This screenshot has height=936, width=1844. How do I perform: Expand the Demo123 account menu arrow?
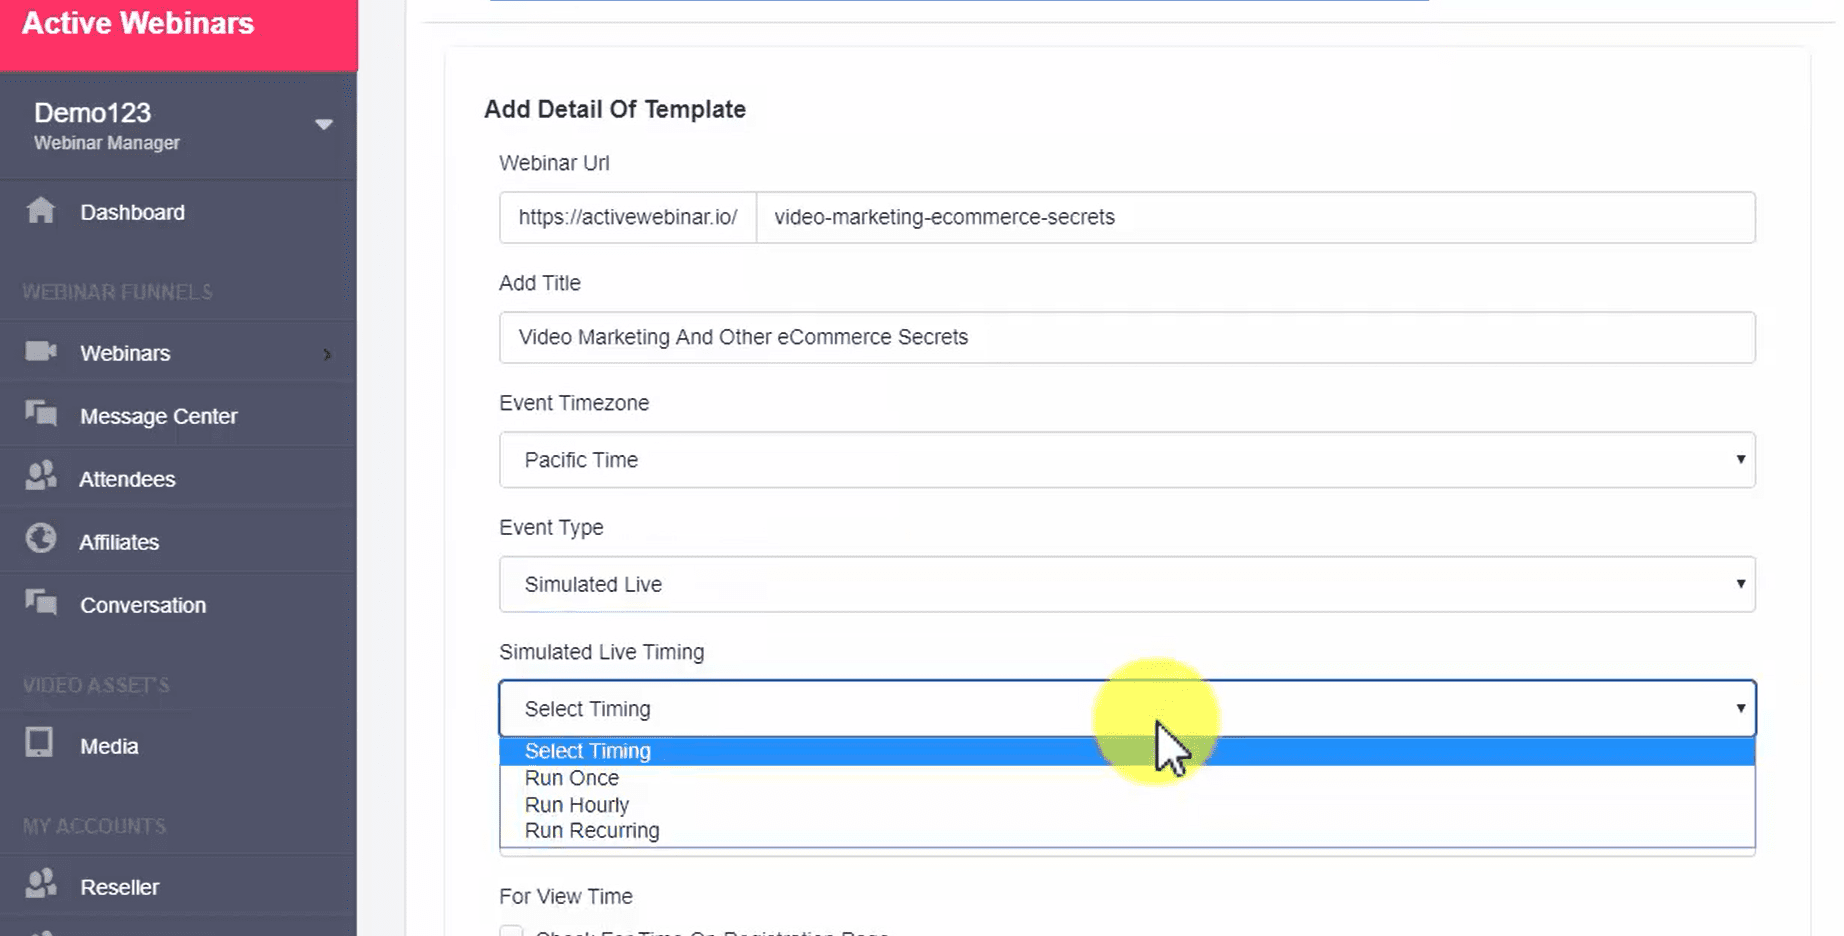click(x=323, y=125)
